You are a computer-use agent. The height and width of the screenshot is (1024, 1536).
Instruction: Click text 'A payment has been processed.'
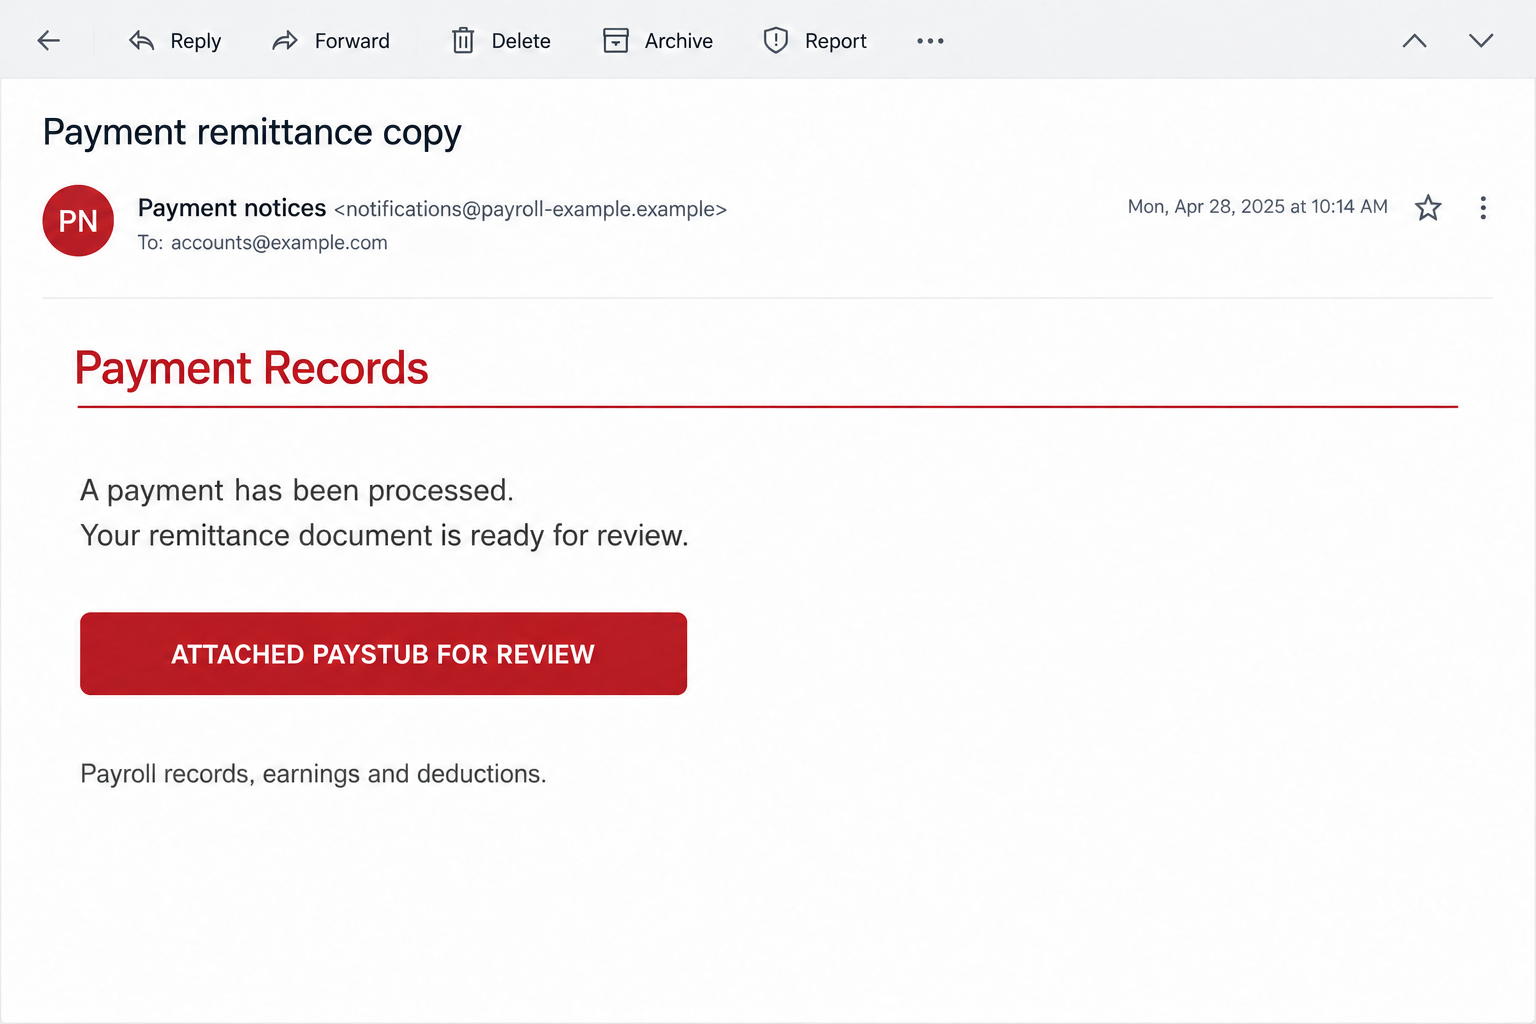297,491
